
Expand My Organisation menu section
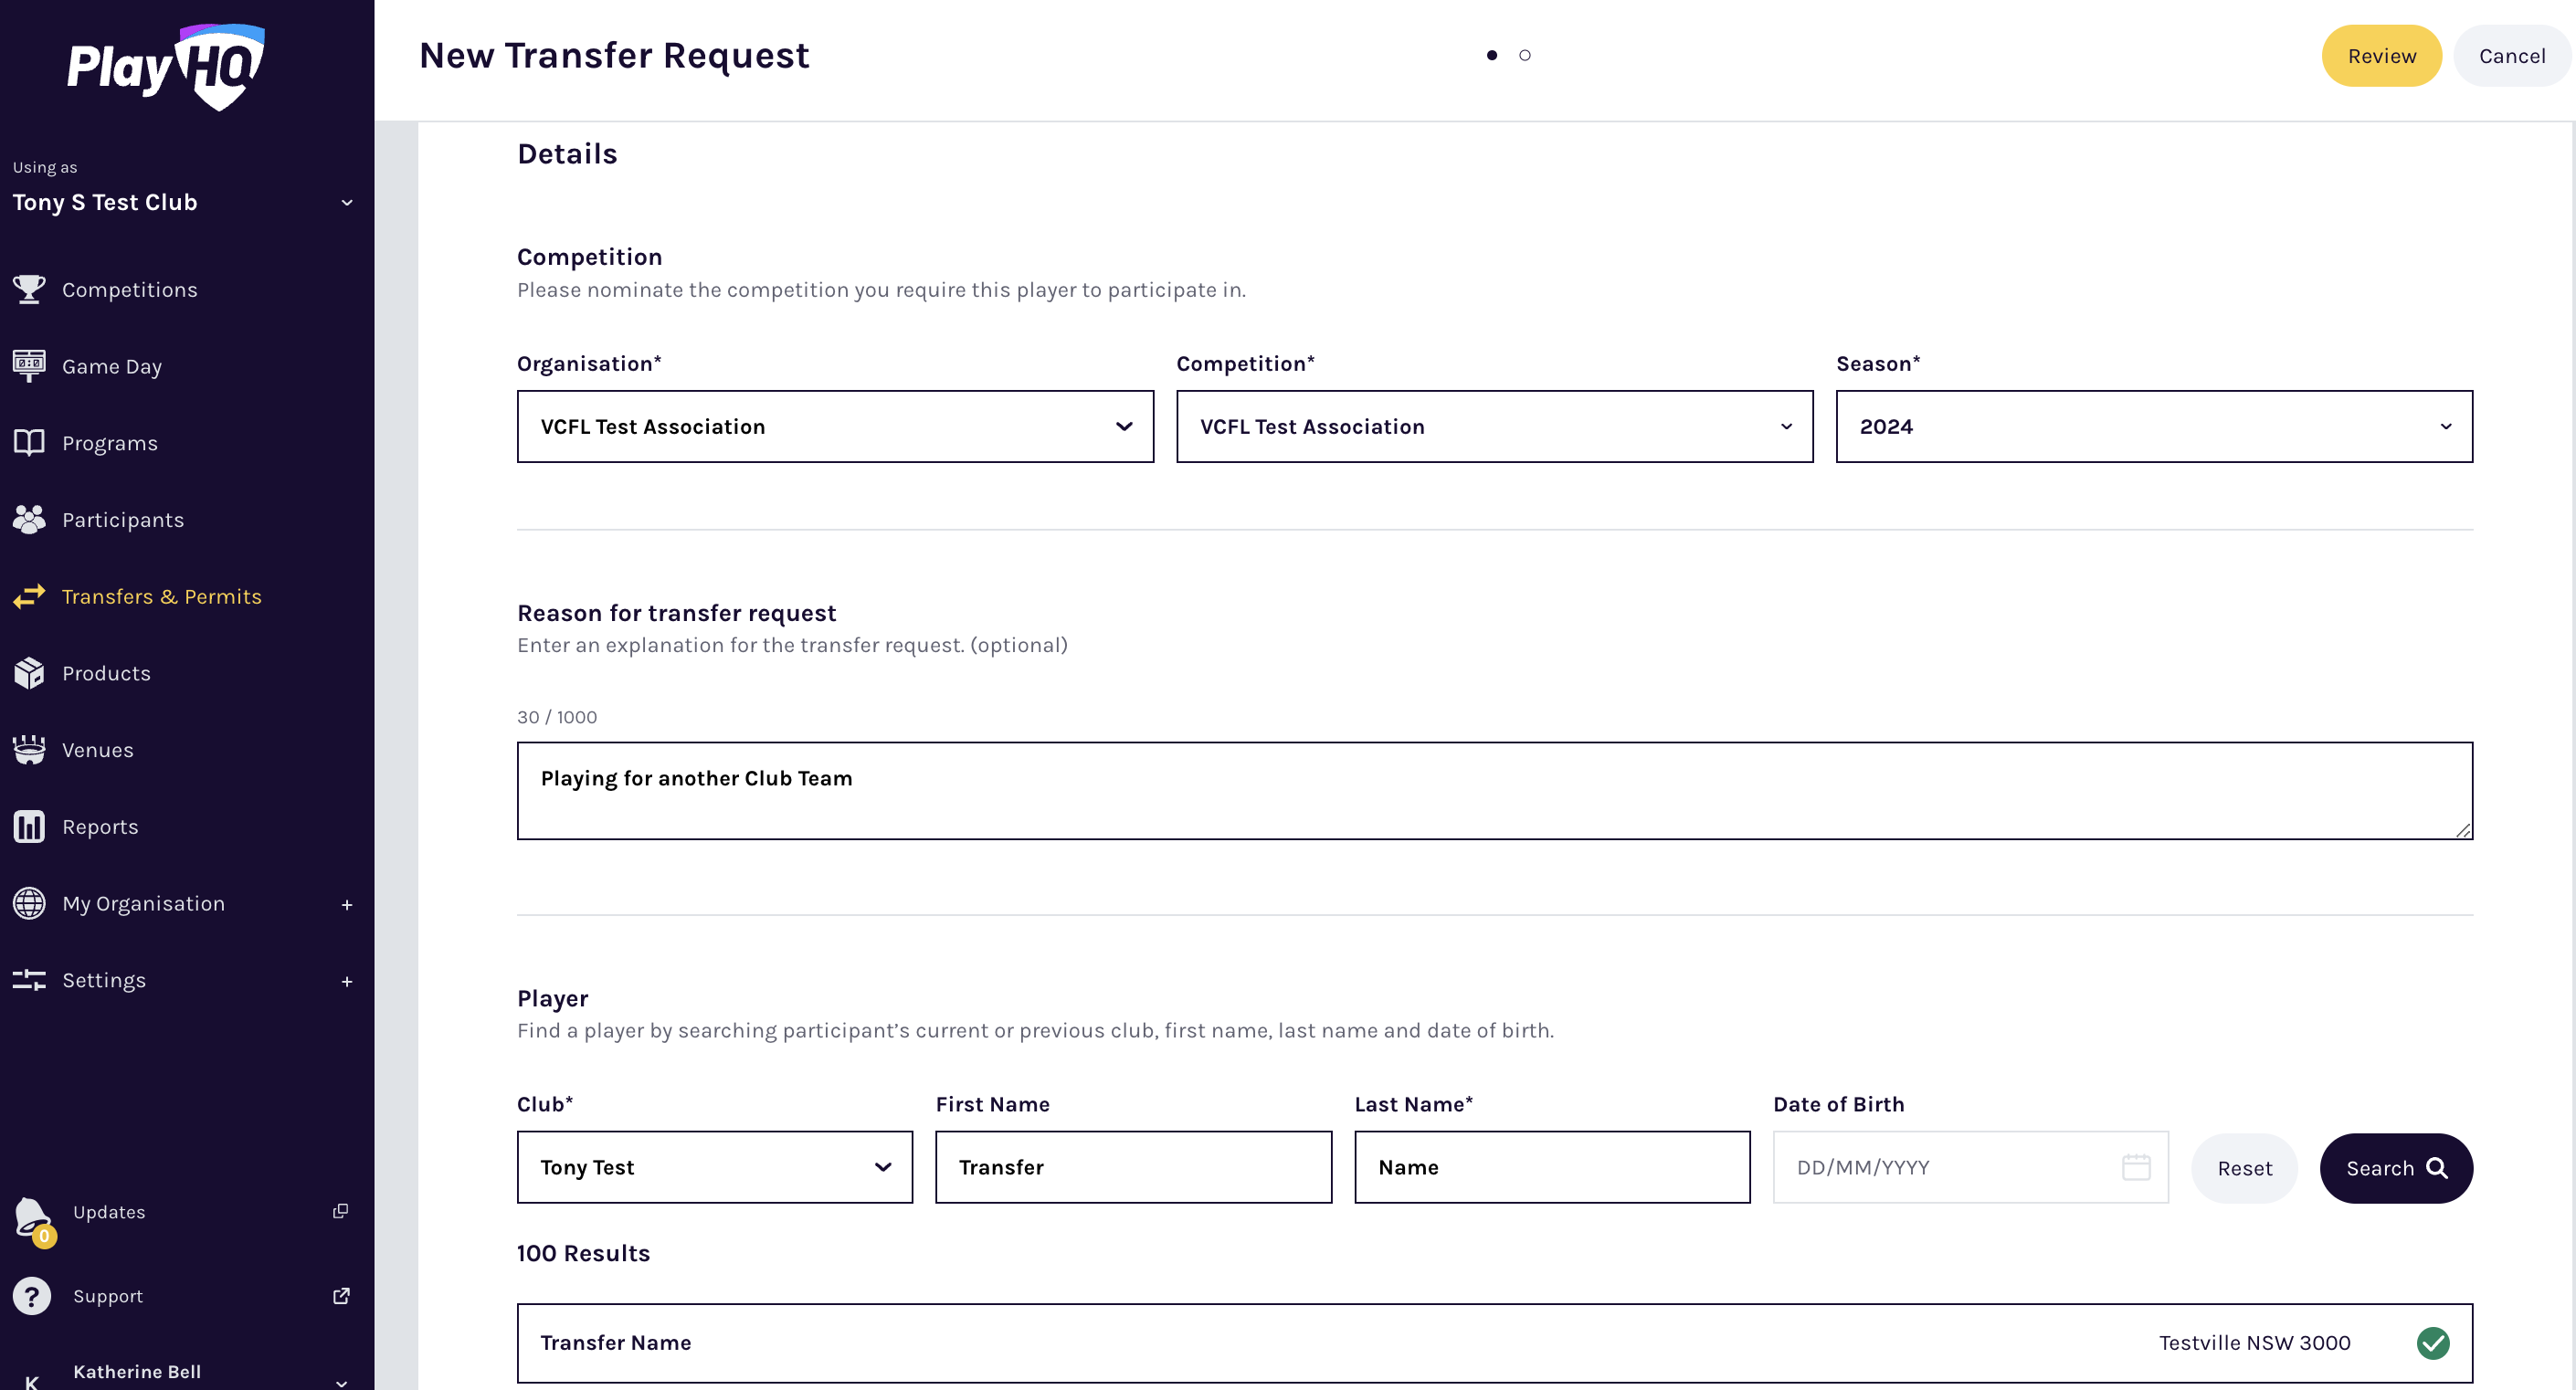point(346,904)
